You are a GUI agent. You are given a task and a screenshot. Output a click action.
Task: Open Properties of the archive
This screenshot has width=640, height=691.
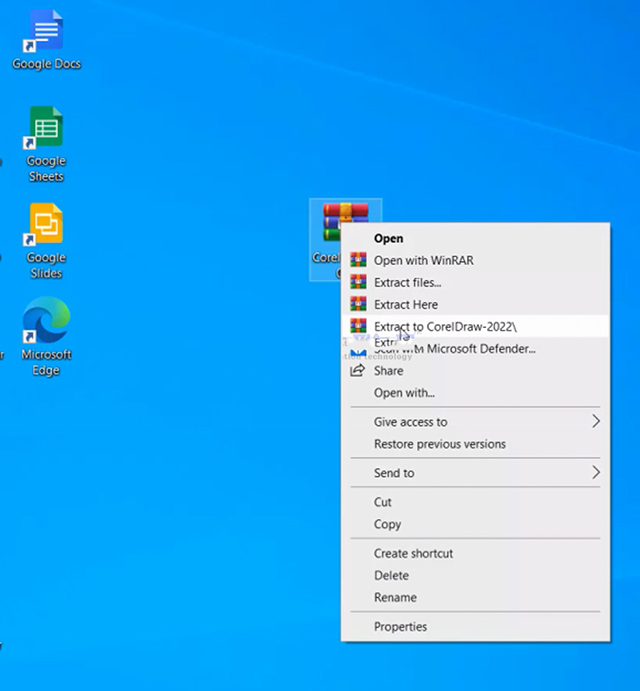(400, 627)
